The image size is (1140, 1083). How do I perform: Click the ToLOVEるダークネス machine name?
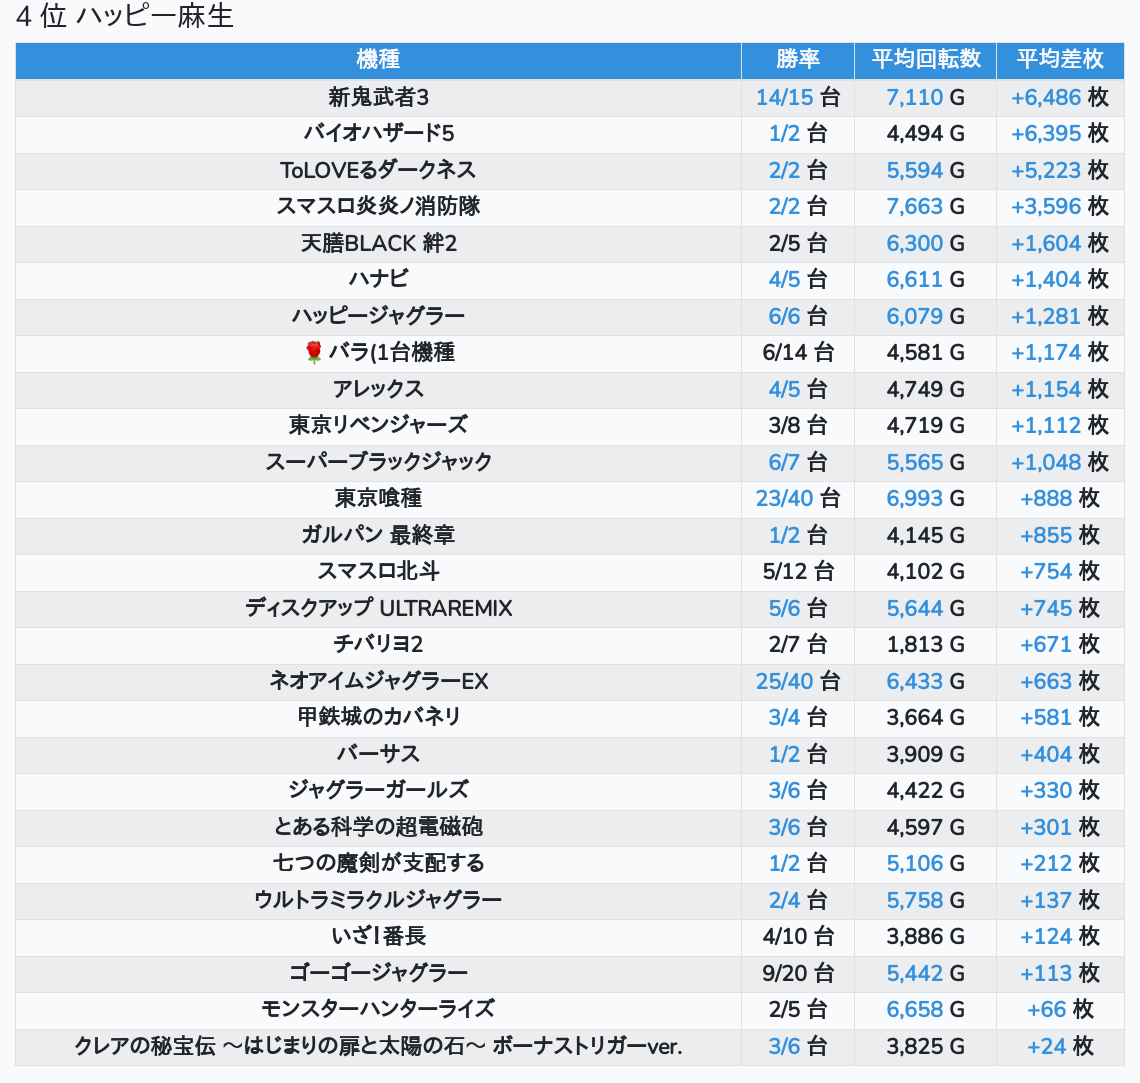pyautogui.click(x=378, y=170)
